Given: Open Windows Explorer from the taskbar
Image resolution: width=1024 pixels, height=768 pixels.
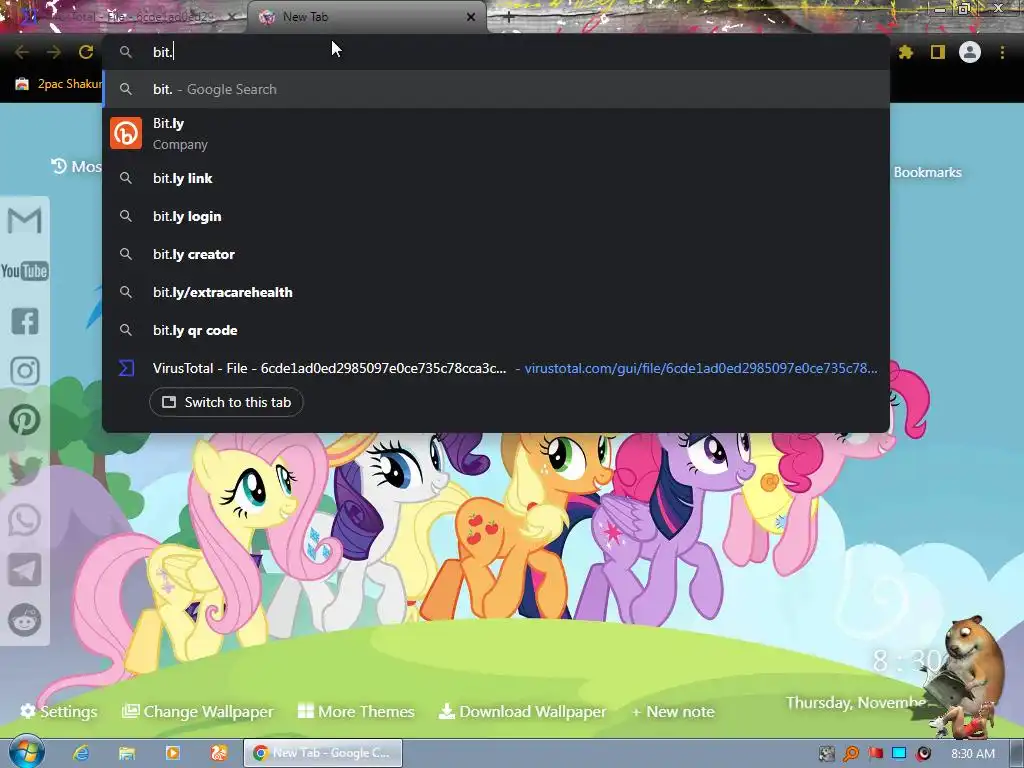Looking at the screenshot, I should (x=127, y=753).
